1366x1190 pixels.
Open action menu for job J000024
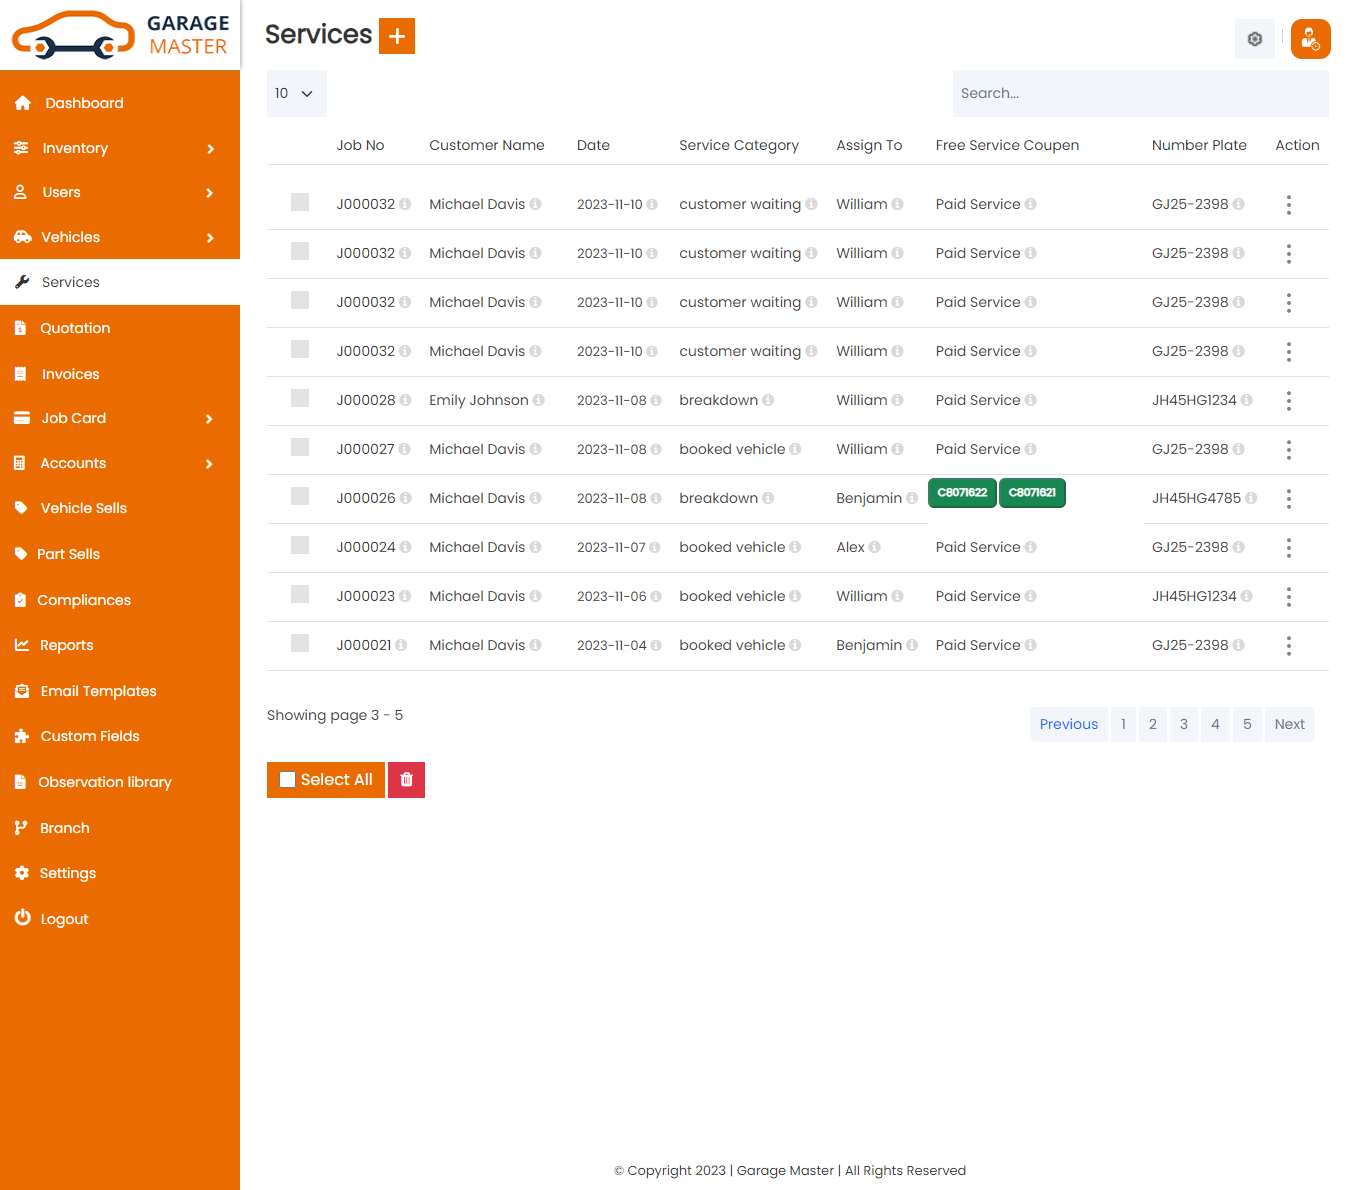tap(1289, 548)
